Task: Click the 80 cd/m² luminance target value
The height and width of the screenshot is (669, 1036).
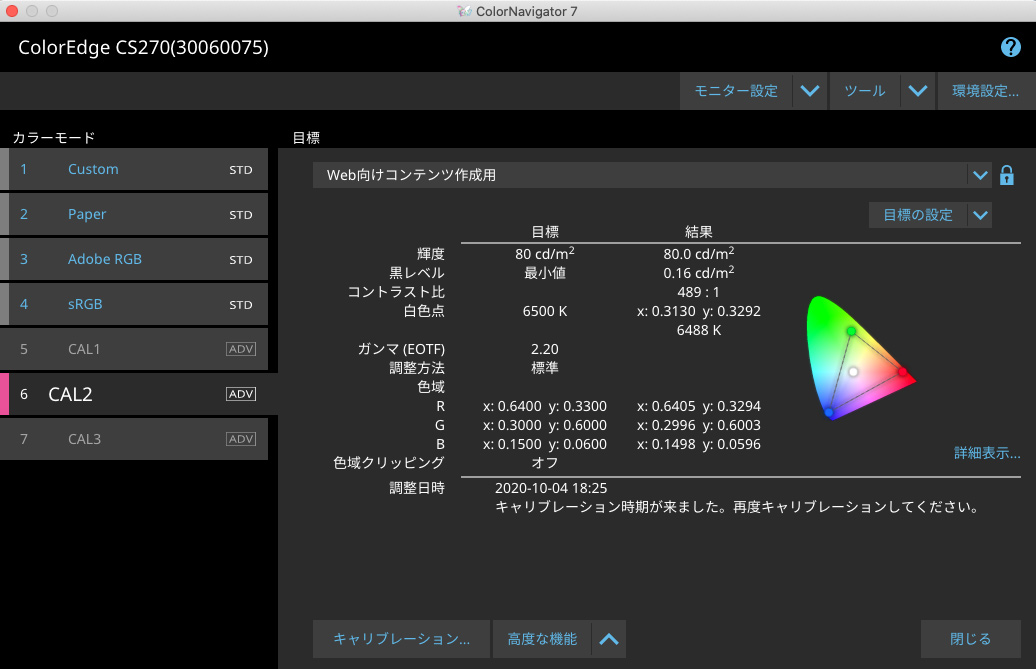Action: pos(545,254)
